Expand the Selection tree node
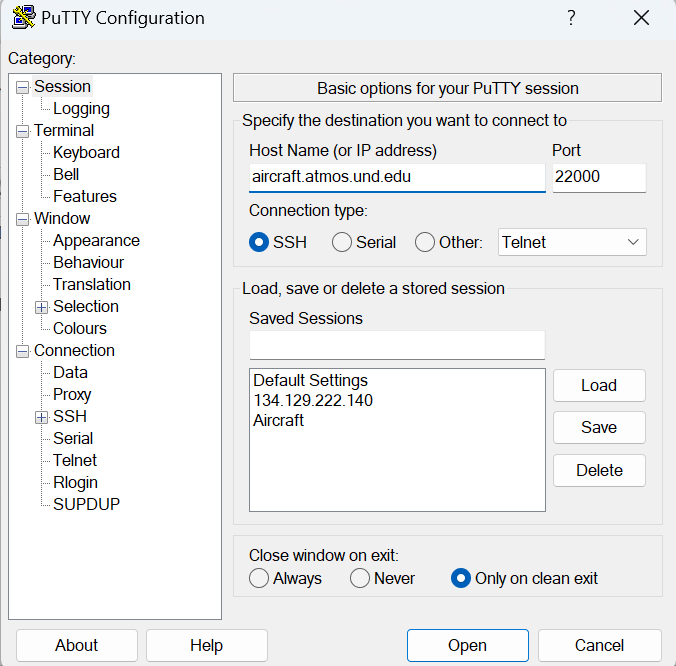This screenshot has height=666, width=676. (x=41, y=307)
